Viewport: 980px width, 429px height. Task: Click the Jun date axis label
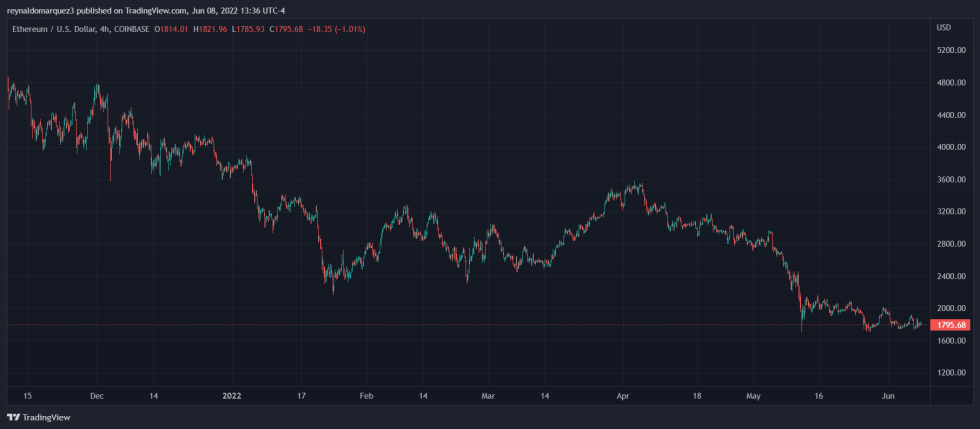pyautogui.click(x=888, y=396)
